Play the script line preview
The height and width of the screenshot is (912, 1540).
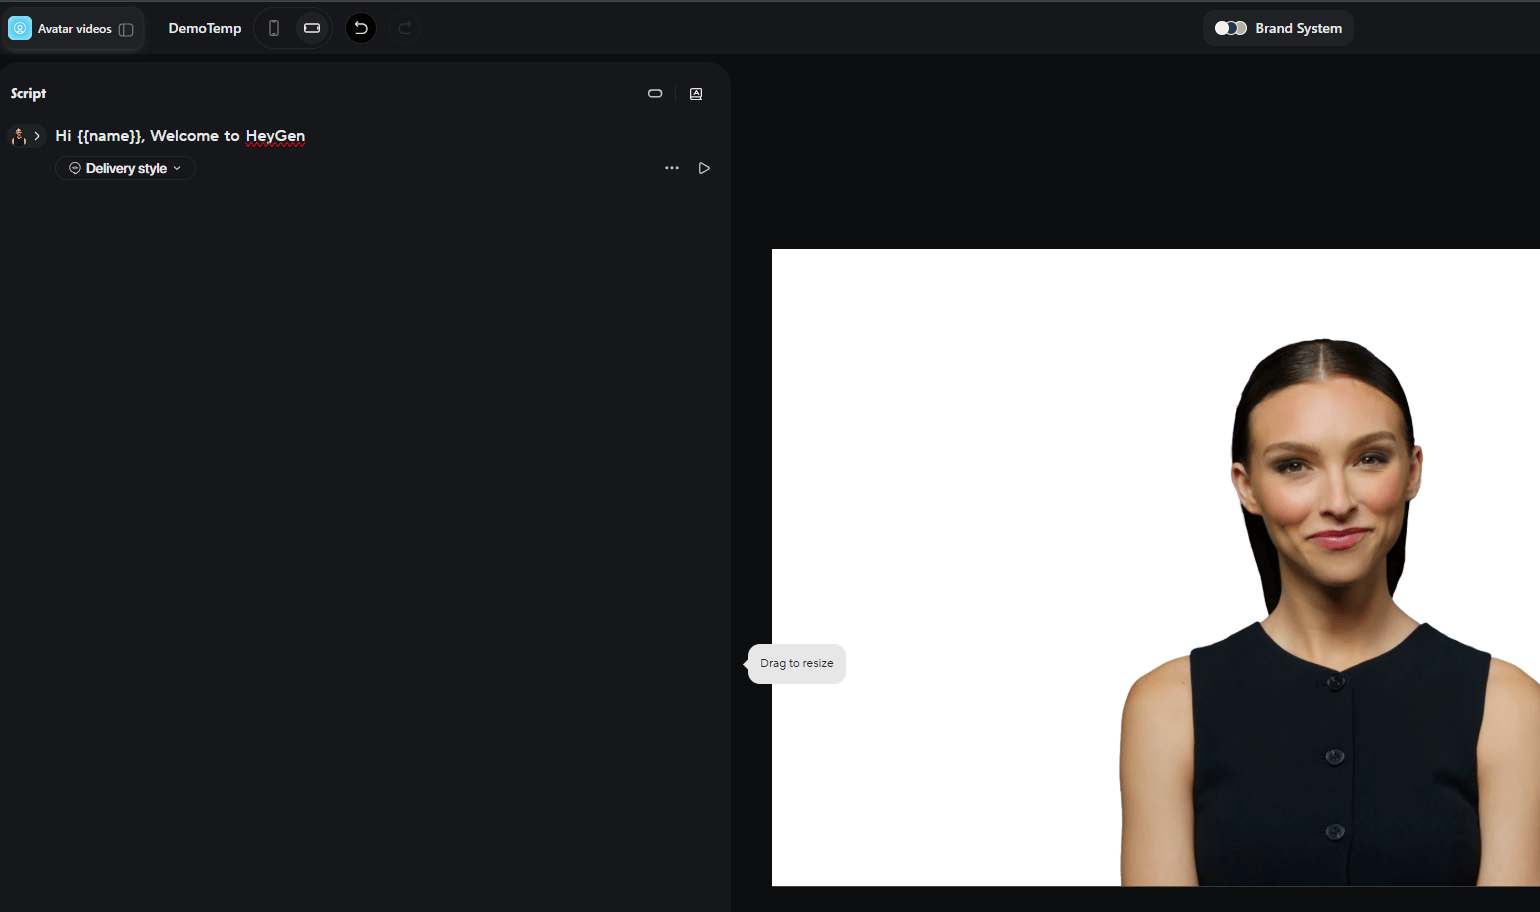click(x=704, y=168)
